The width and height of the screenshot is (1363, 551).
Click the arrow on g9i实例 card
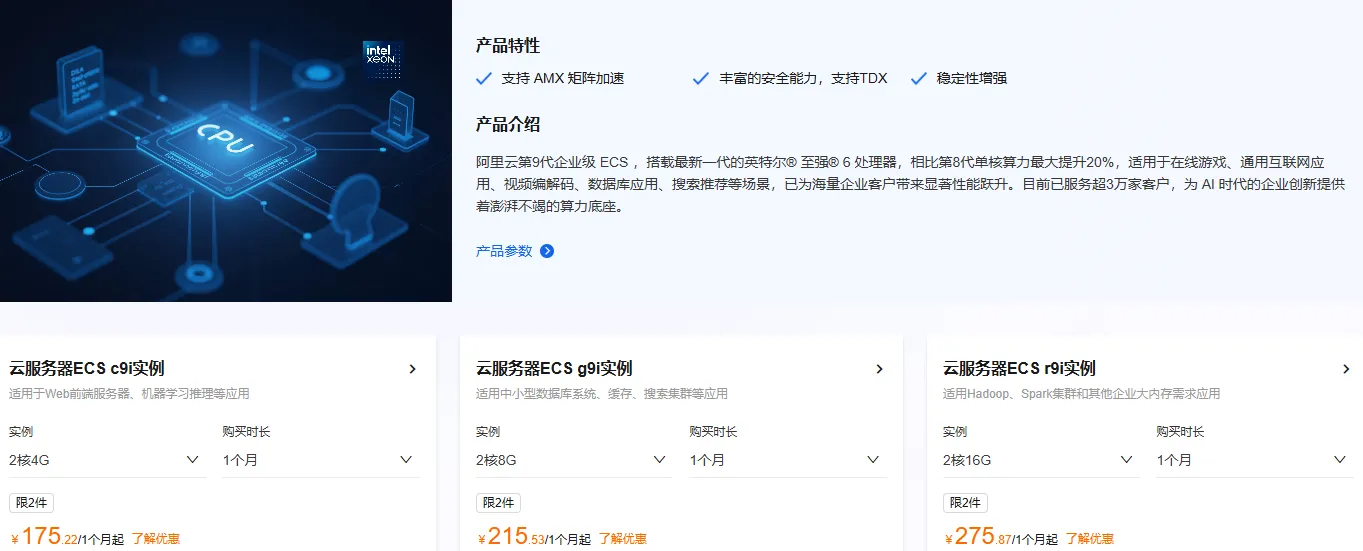pyautogui.click(x=879, y=369)
